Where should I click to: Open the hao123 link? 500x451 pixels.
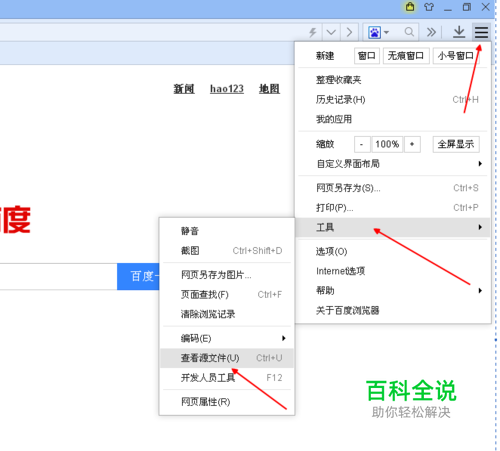[x=227, y=89]
